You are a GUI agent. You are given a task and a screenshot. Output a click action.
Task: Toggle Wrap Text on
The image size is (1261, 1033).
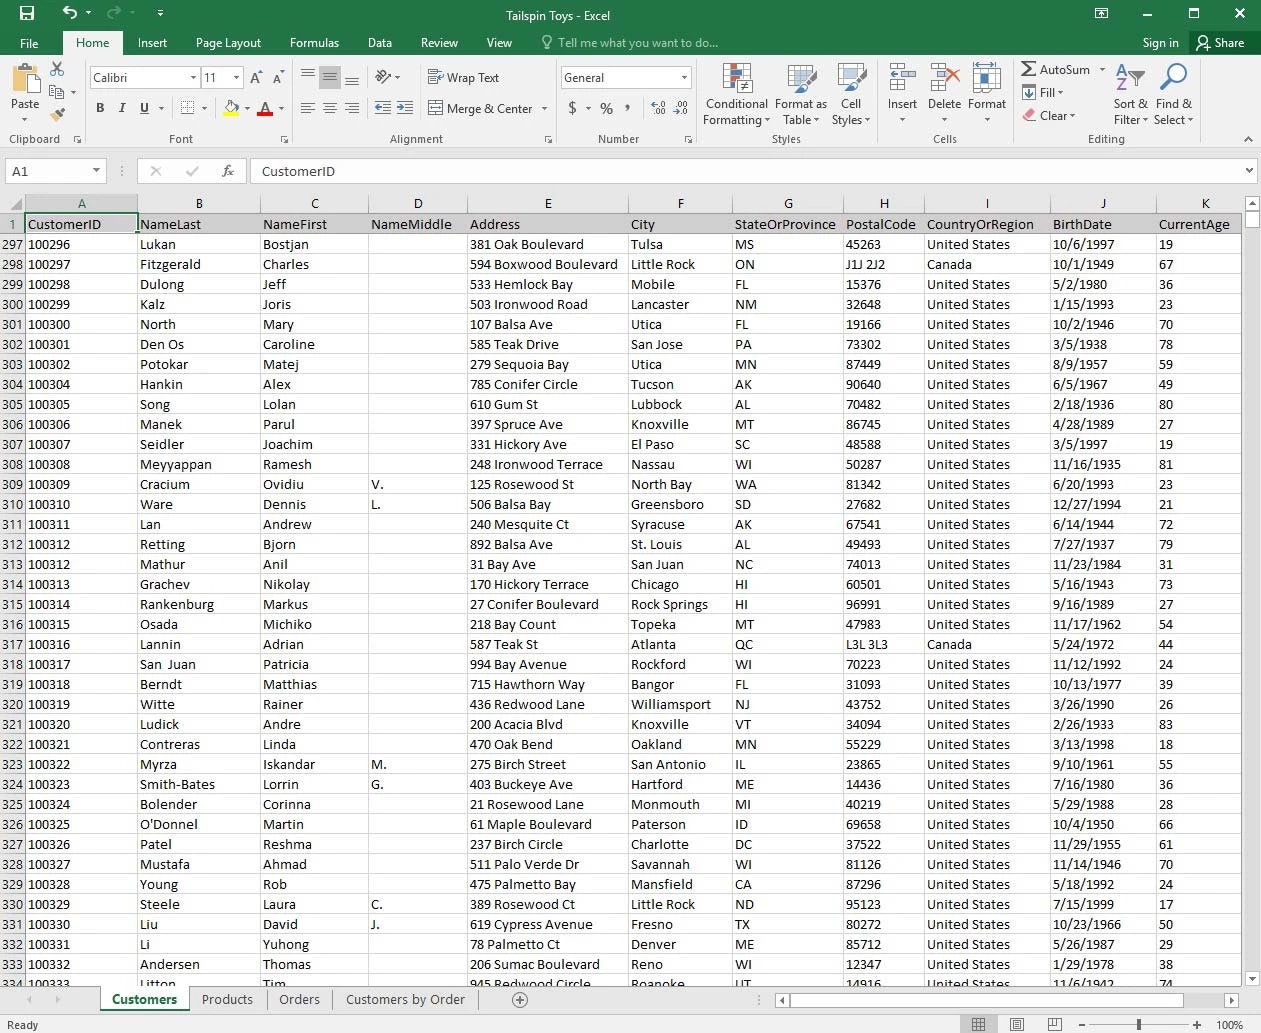click(x=463, y=78)
